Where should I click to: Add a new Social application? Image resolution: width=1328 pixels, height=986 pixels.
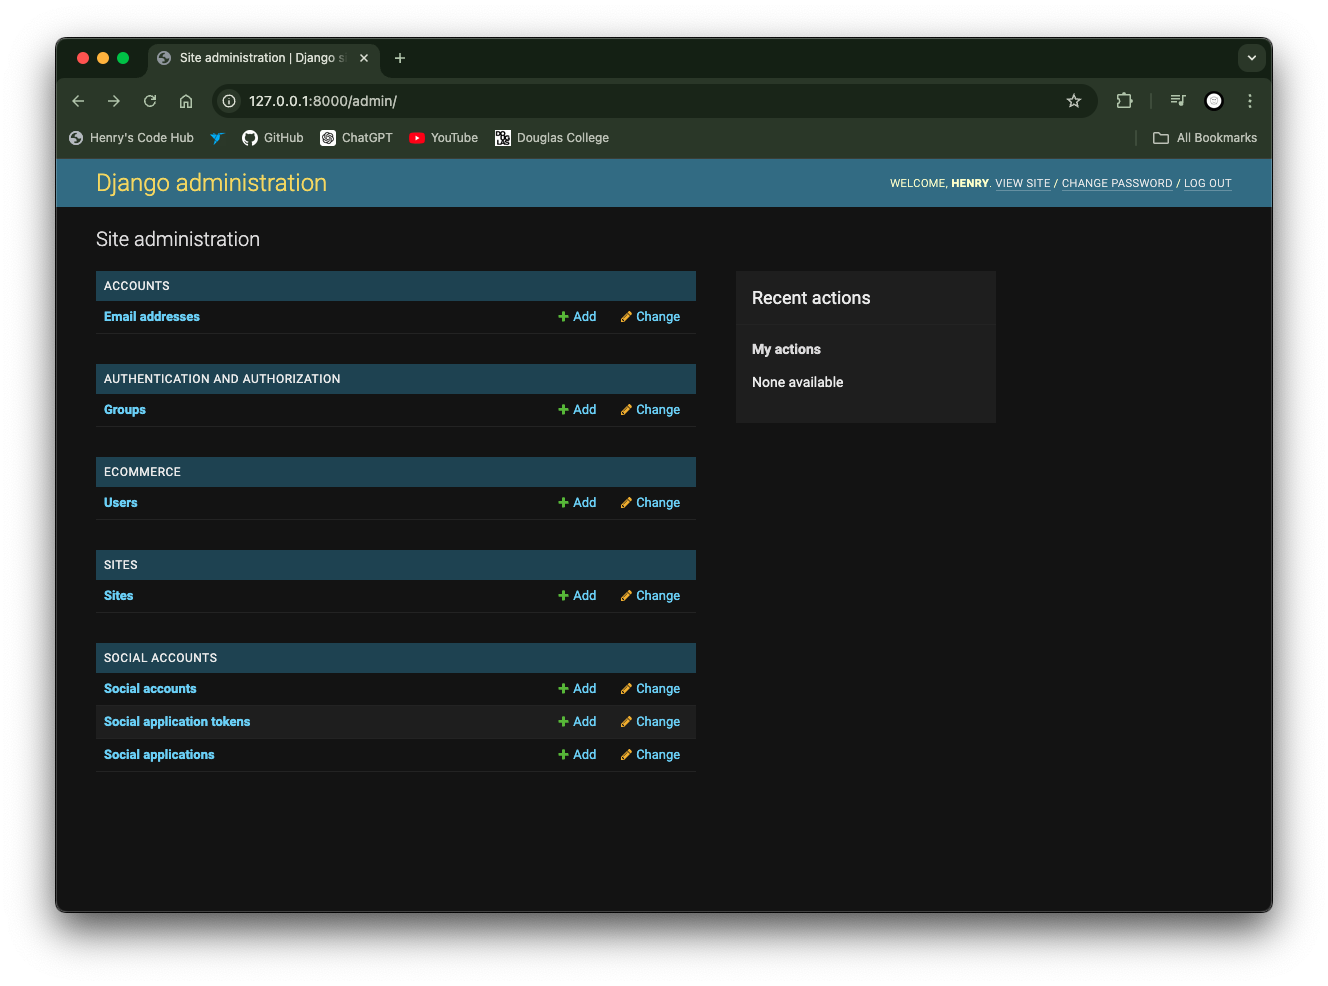[x=577, y=755]
